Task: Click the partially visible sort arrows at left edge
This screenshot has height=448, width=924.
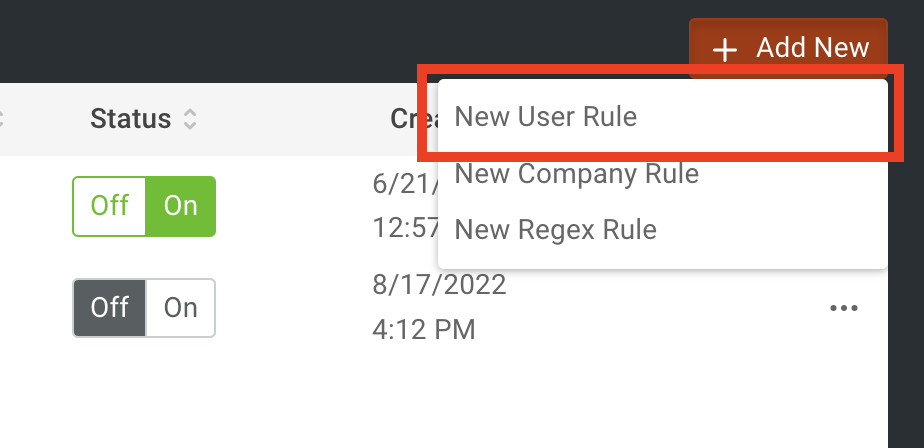Action: (1, 118)
